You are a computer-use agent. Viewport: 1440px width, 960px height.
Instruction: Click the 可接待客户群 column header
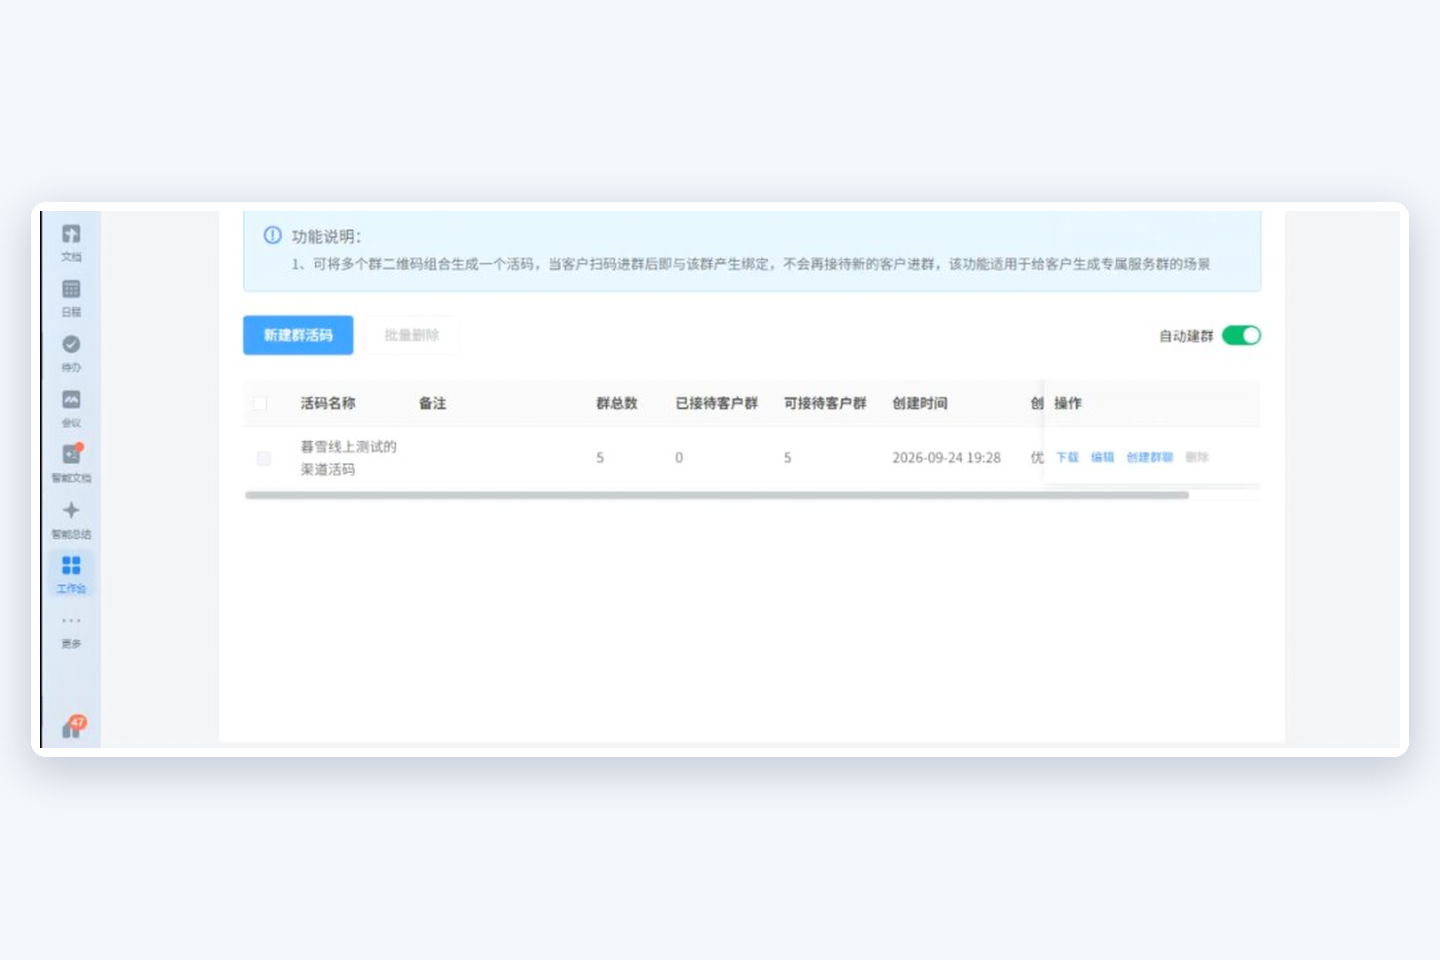point(825,403)
